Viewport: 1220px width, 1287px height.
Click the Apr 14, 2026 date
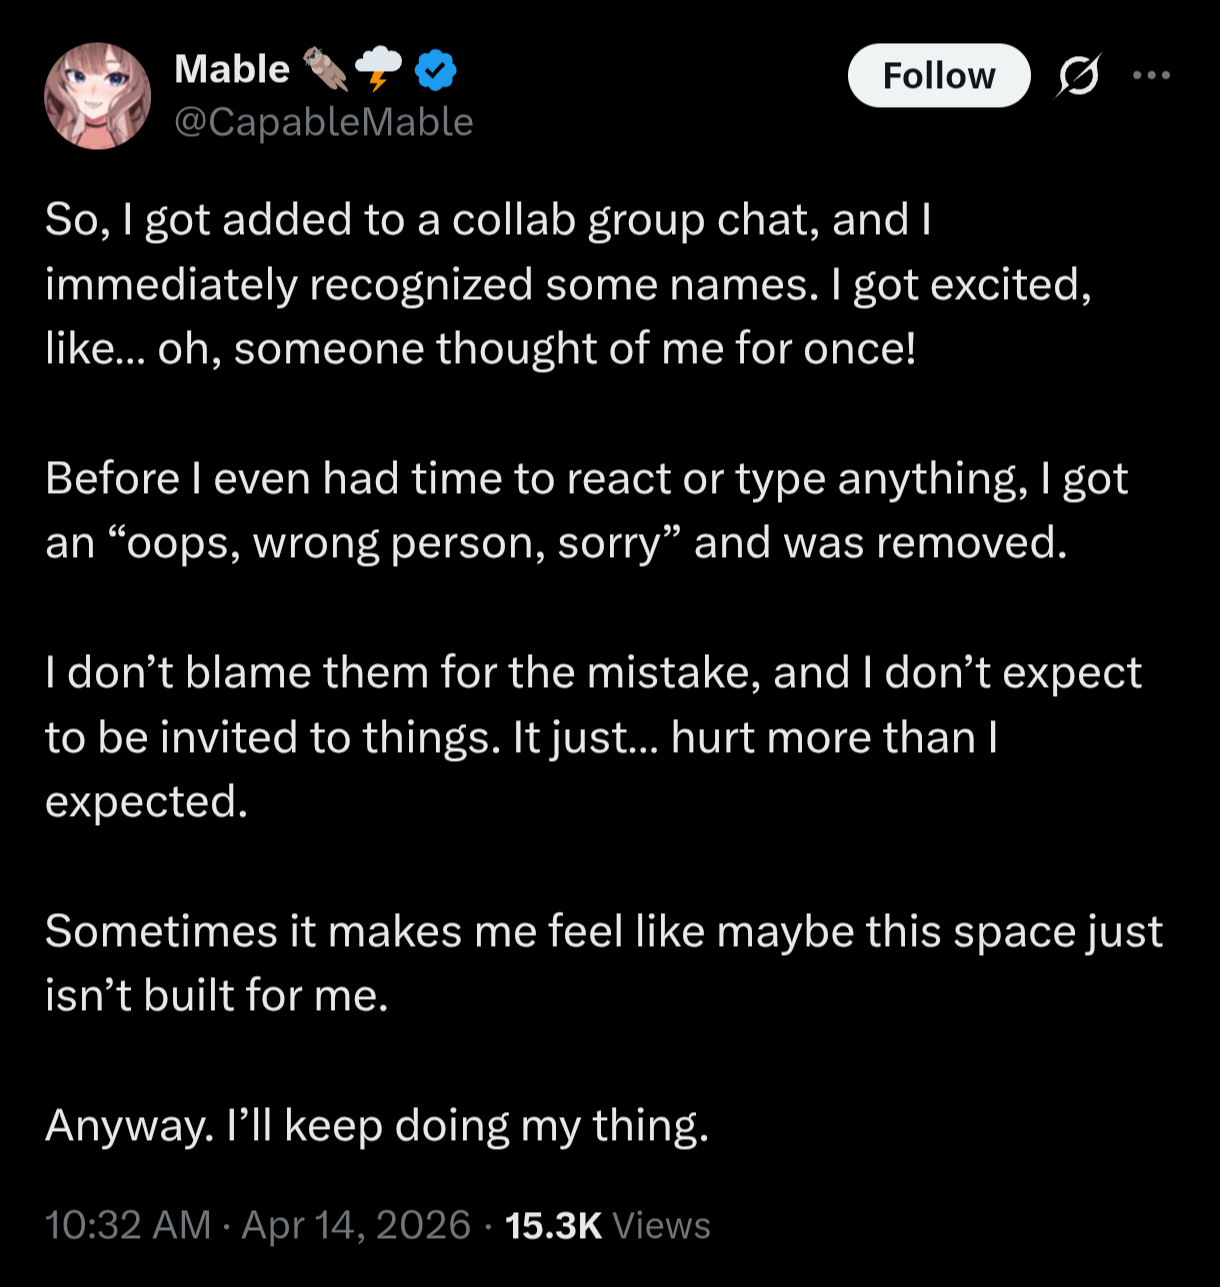point(356,1225)
